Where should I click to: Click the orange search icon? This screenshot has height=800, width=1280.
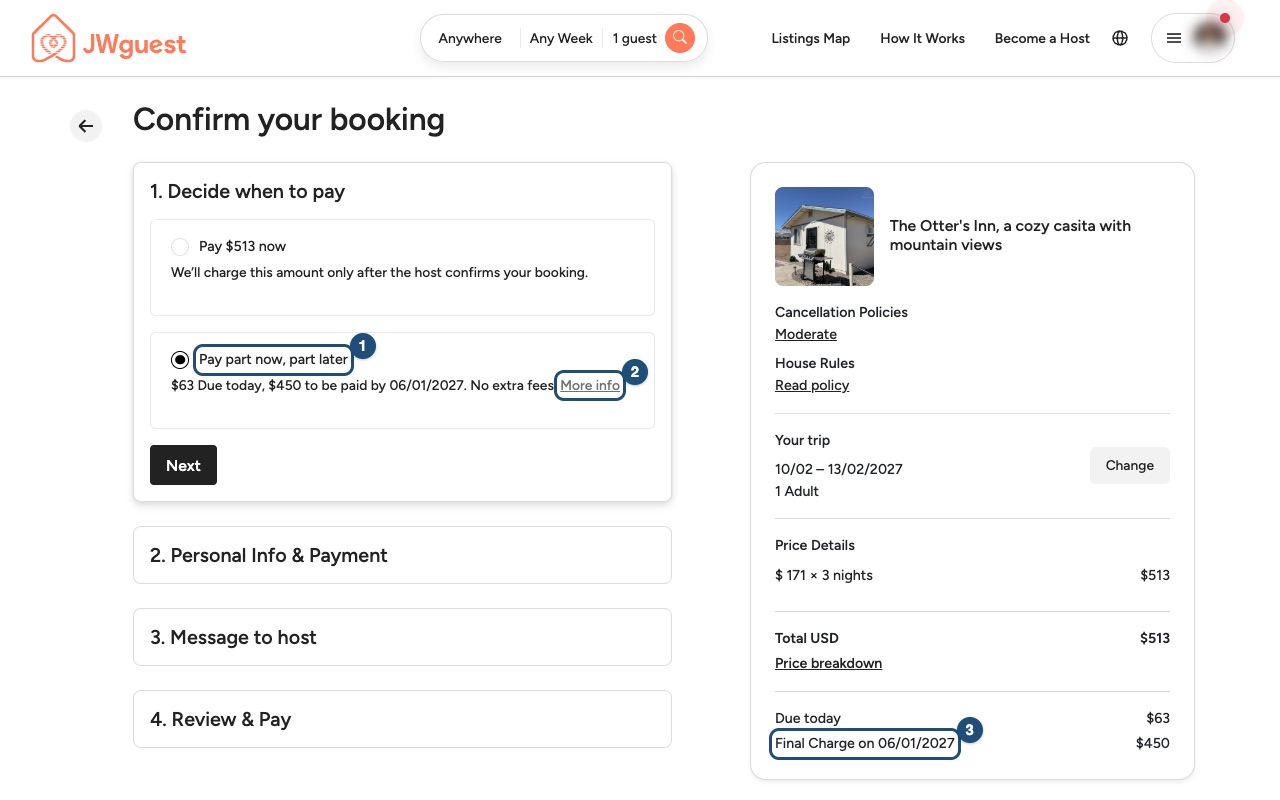coord(680,38)
